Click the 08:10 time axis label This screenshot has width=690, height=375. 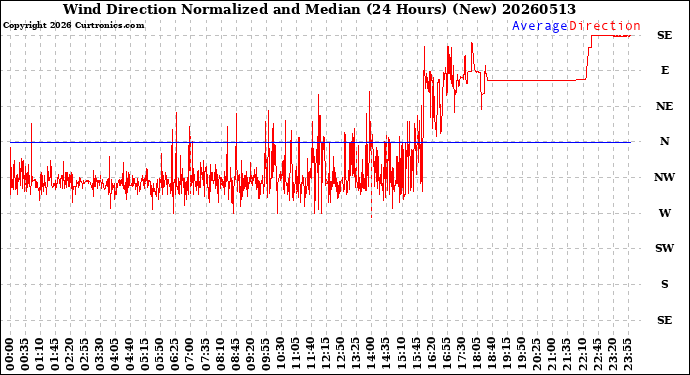[x=220, y=354]
